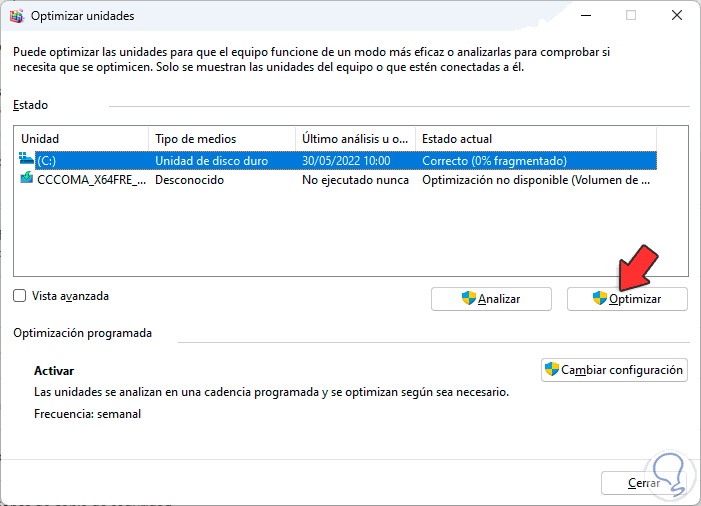Click the Optimizar unidades app icon in title bar
This screenshot has width=701, height=506.
[x=17, y=16]
